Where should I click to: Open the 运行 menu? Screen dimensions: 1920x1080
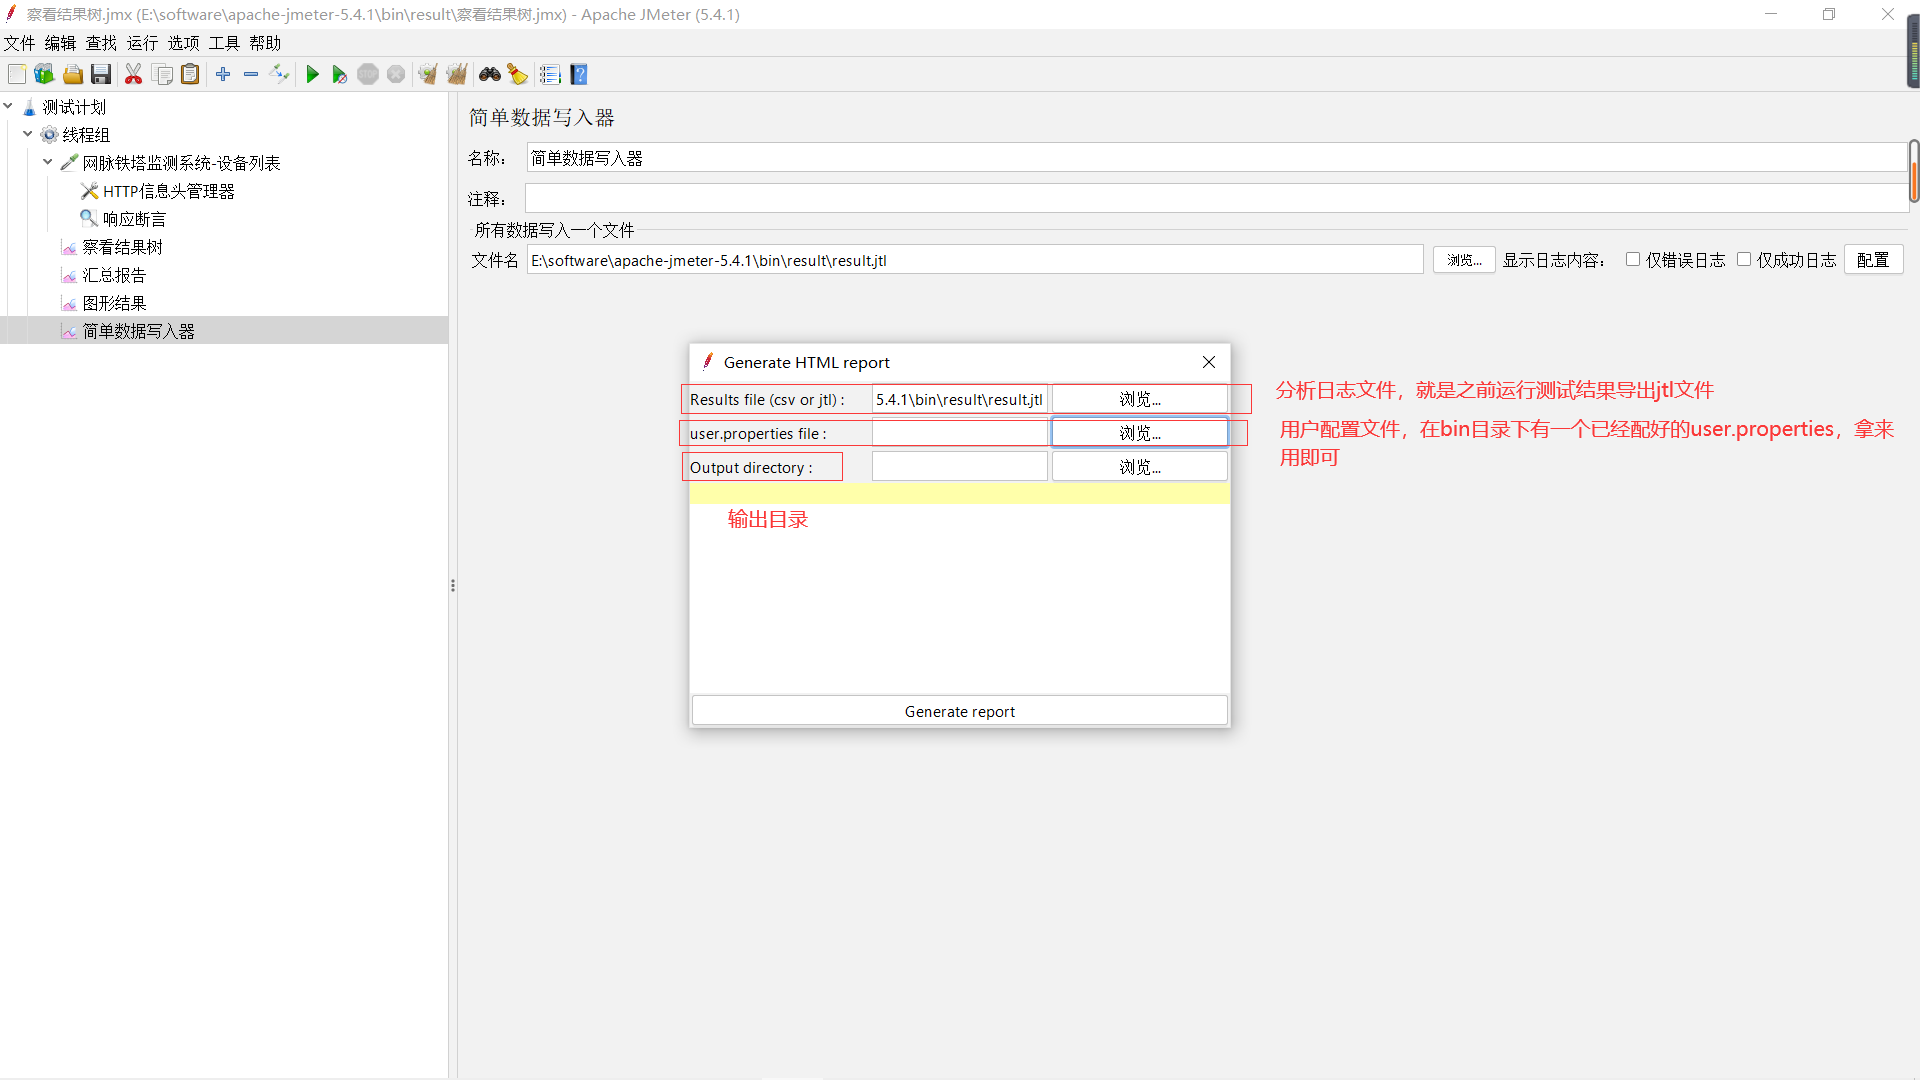coord(142,43)
